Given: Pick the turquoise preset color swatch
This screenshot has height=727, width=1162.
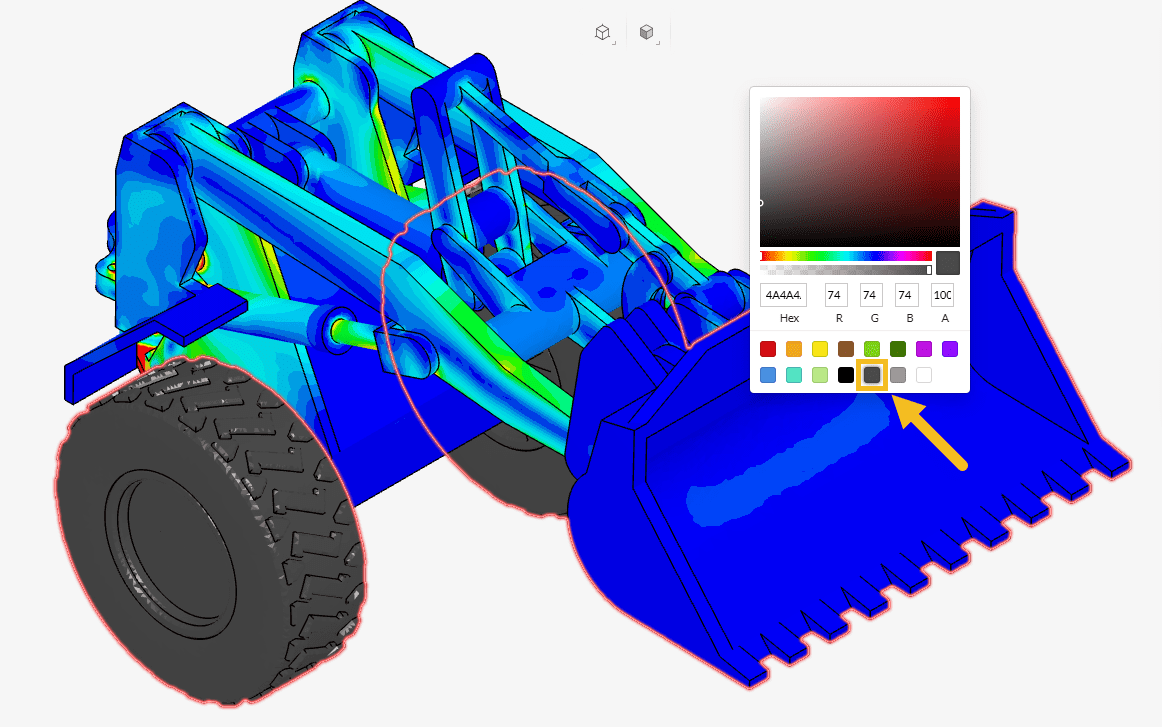Looking at the screenshot, I should pyautogui.click(x=794, y=375).
